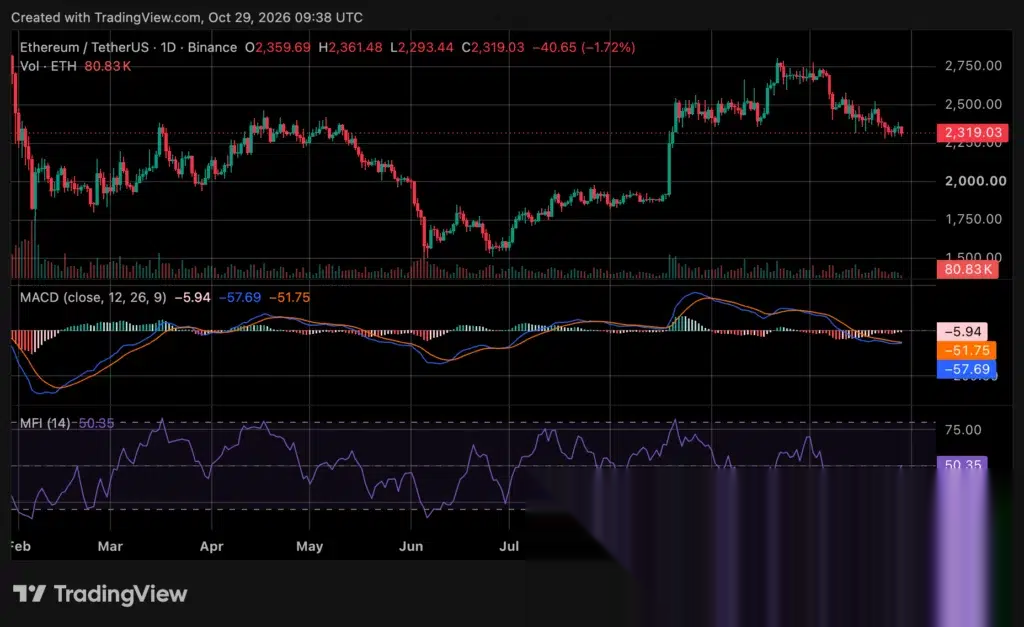Click the orange signal value −51.75 in the legend
The image size is (1024, 627).
[x=289, y=297]
